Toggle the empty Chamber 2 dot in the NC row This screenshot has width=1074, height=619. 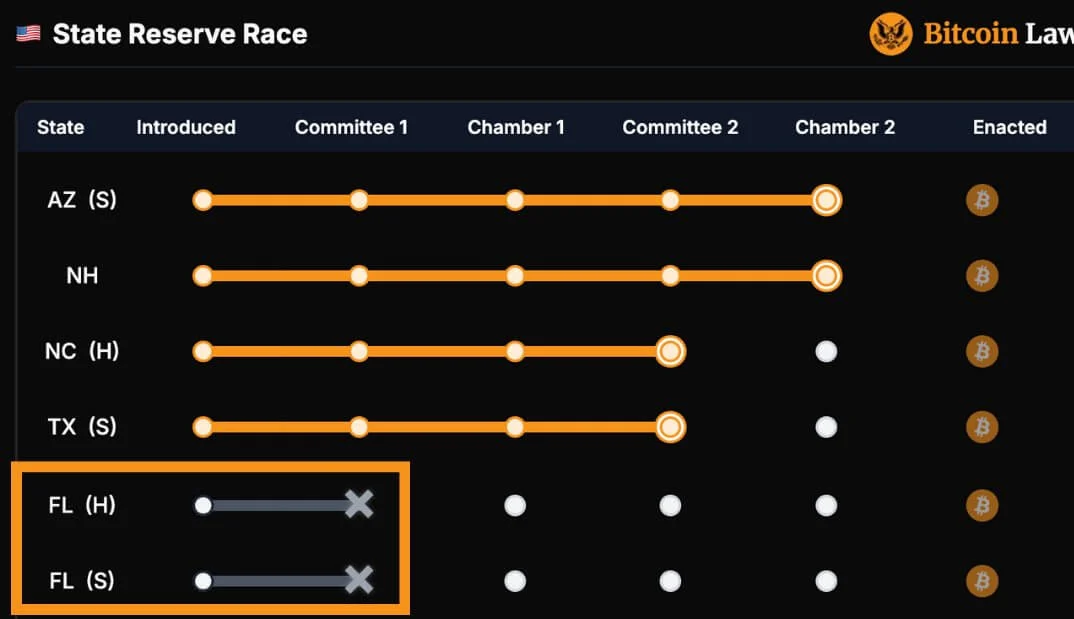pyautogui.click(x=826, y=351)
